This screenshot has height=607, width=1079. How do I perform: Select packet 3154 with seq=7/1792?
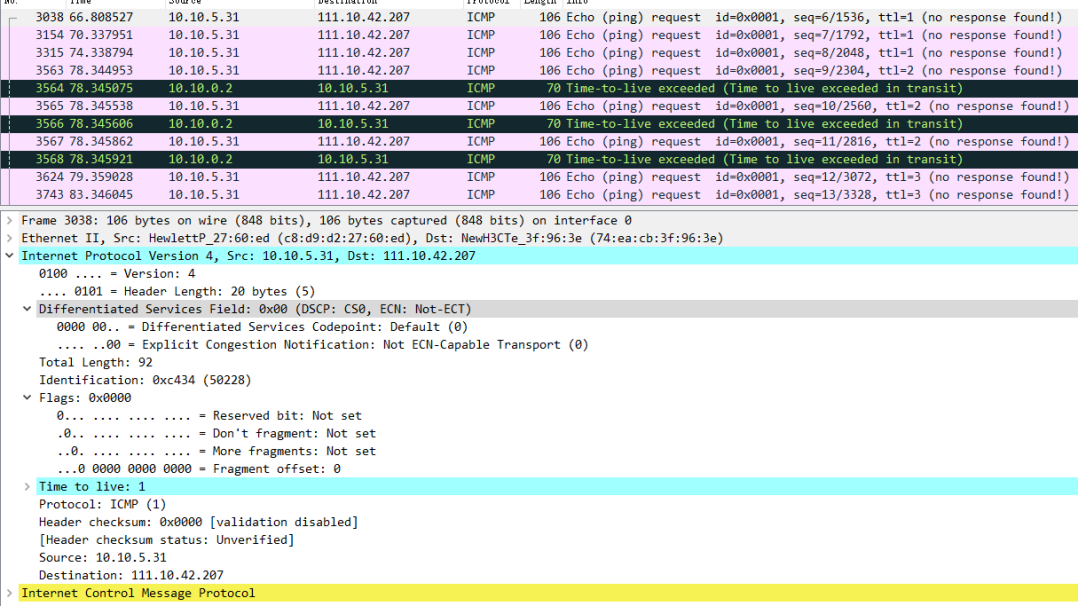[x=540, y=35]
